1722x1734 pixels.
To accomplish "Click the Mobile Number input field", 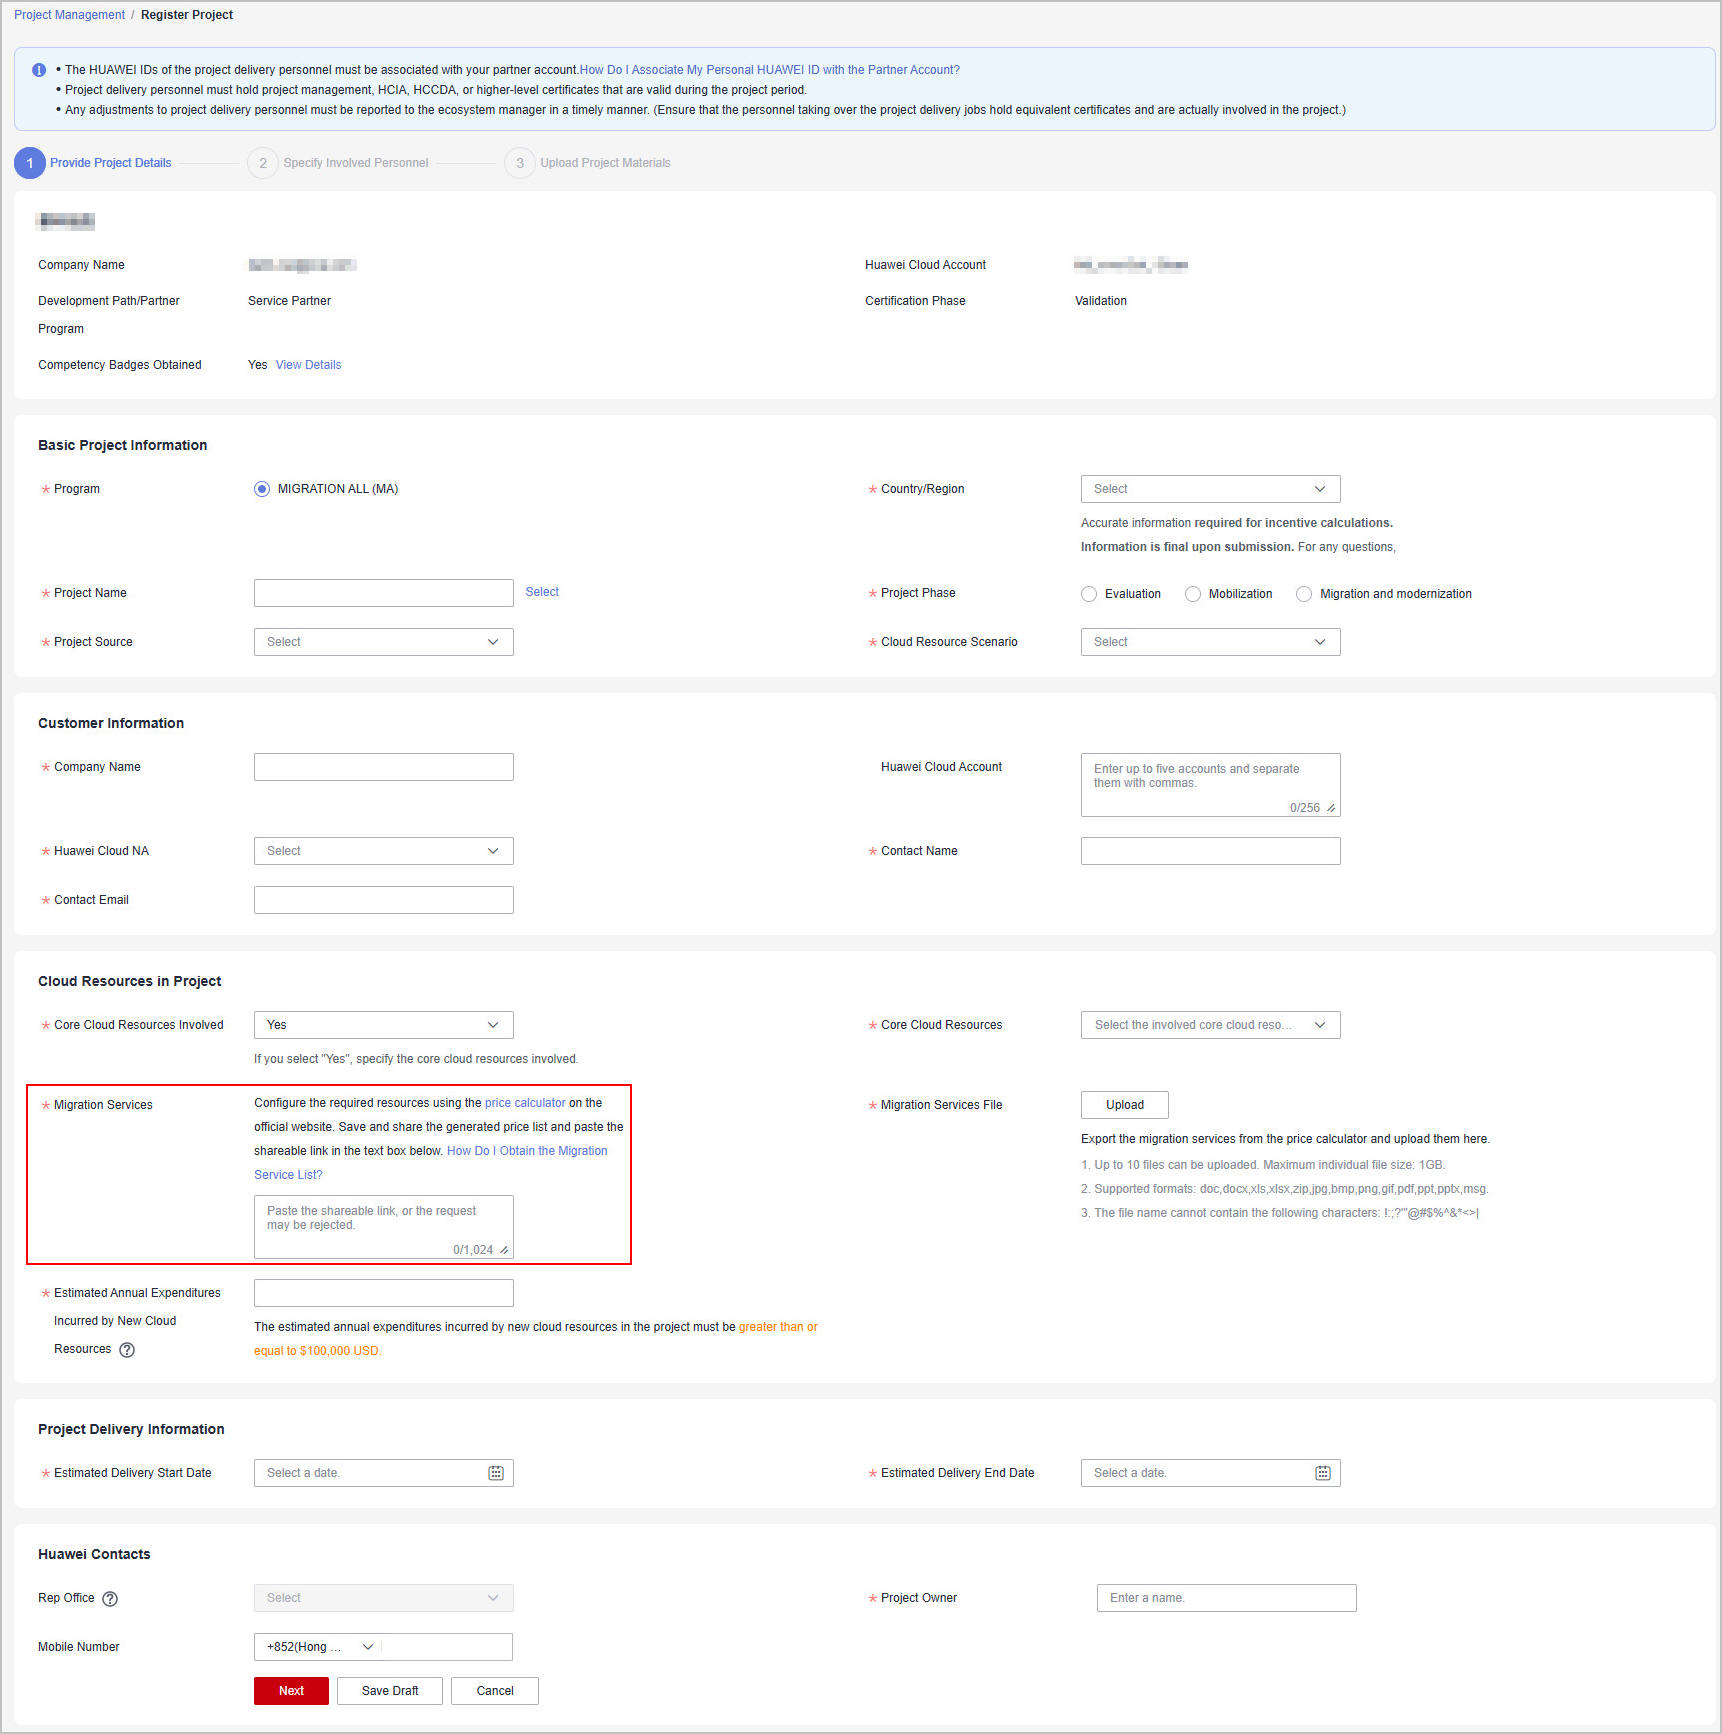I will (x=447, y=1647).
